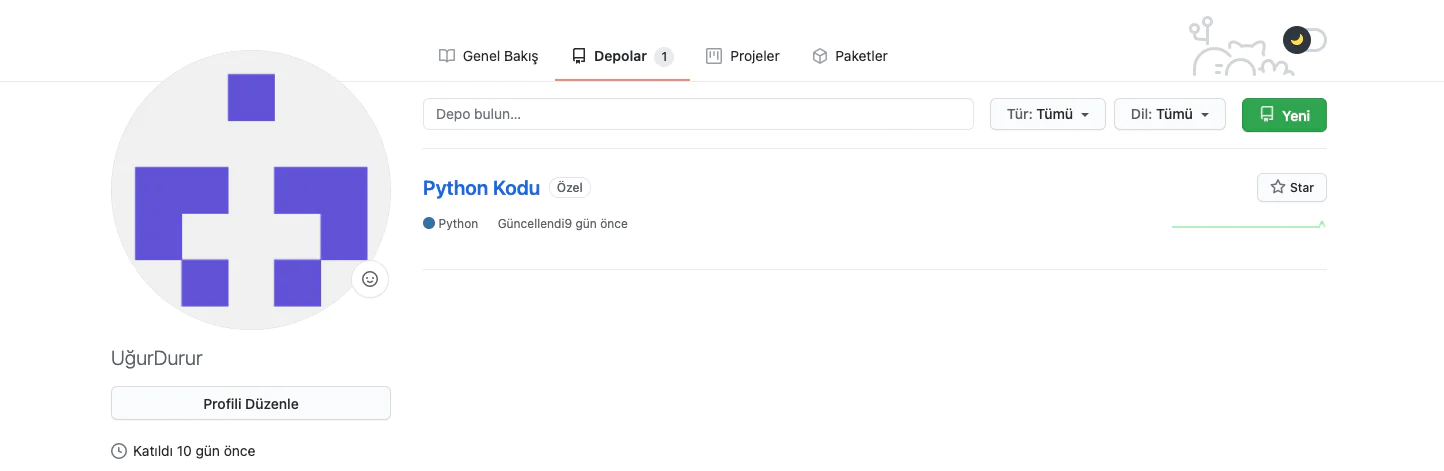Viewport: 1444px width, 471px height.
Task: Expand the Tür filter dropdown
Action: [x=1047, y=114]
